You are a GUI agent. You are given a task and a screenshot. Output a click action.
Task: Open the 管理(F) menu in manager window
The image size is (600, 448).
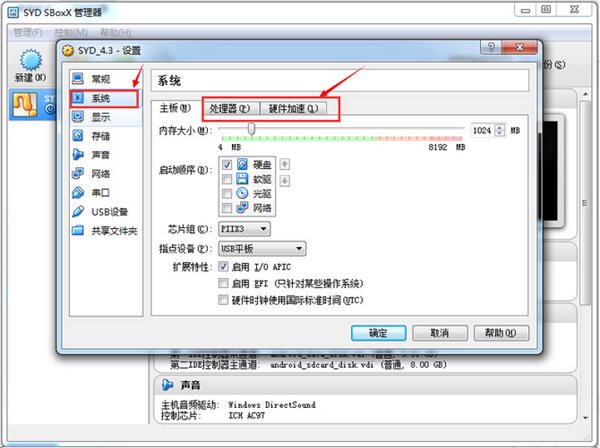pyautogui.click(x=28, y=33)
